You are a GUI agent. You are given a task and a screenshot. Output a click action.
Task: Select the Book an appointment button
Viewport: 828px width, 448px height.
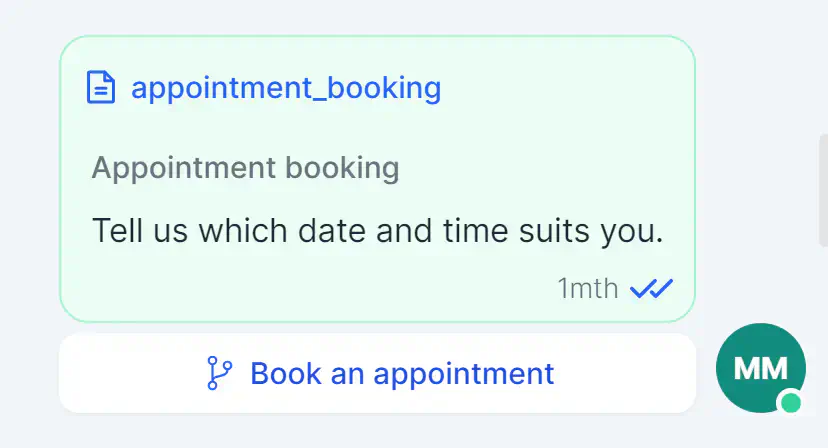pos(377,373)
